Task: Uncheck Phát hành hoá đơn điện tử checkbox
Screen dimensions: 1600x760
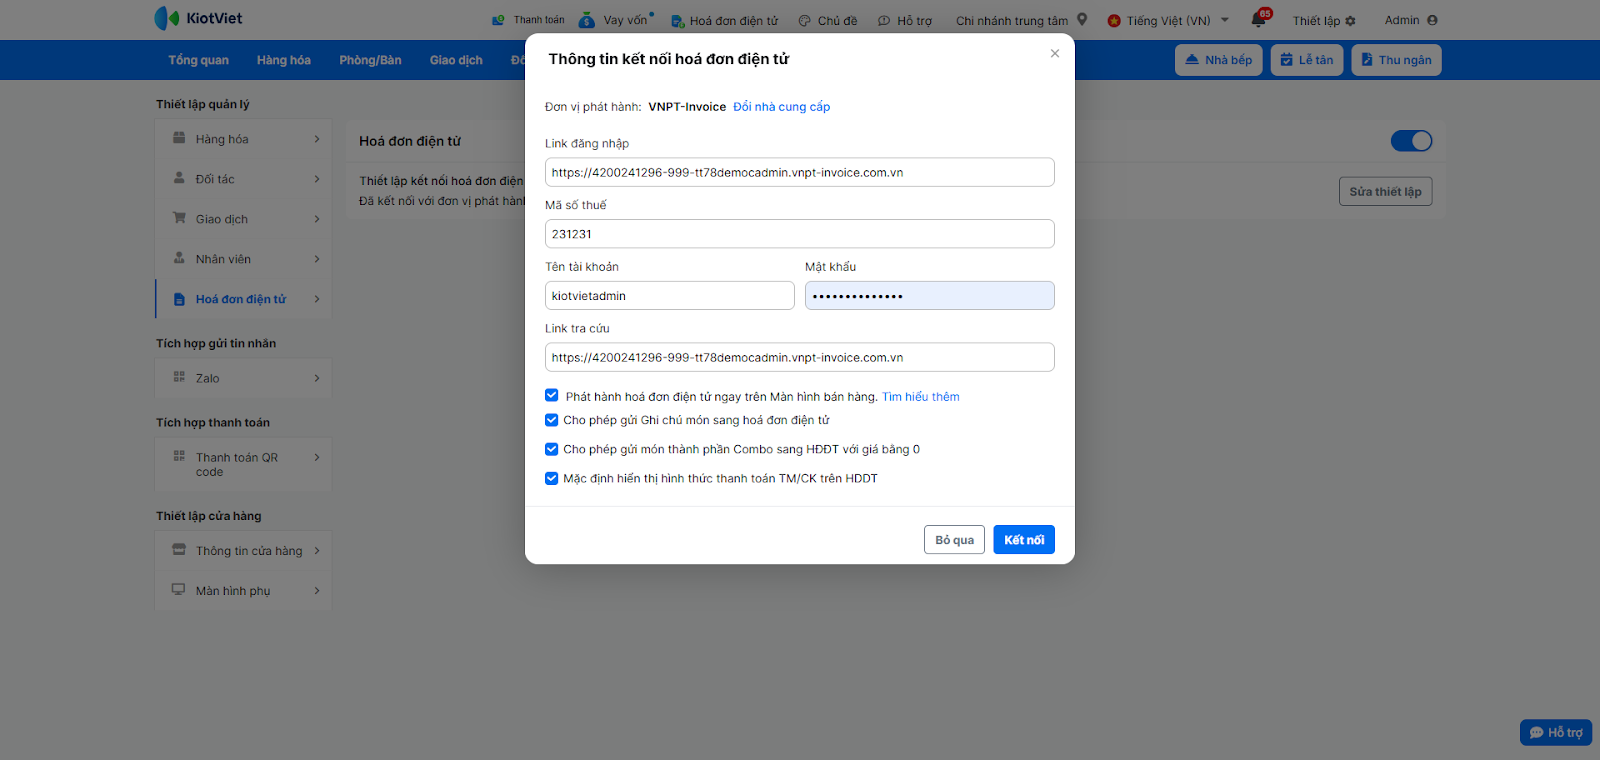Action: coord(552,396)
